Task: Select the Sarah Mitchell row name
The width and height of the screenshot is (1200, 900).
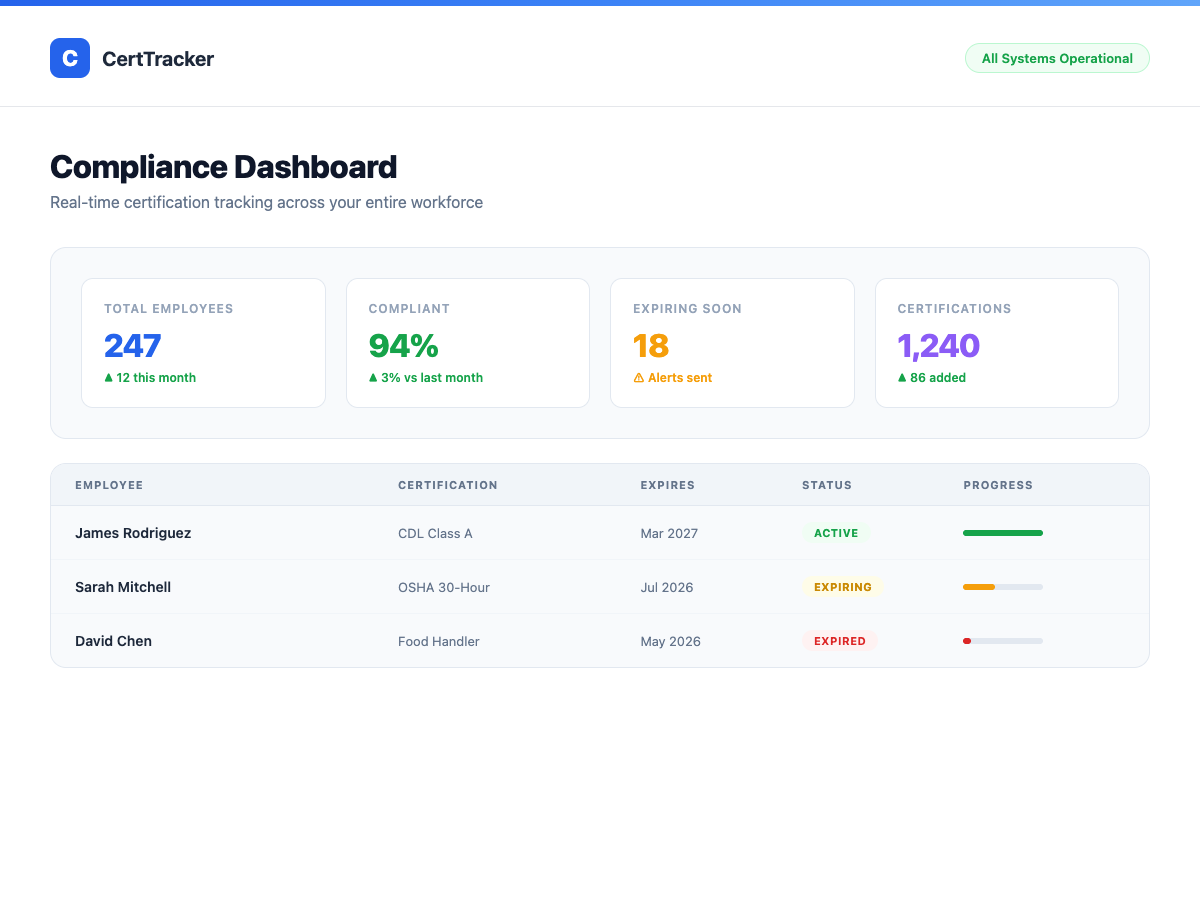Action: click(123, 587)
